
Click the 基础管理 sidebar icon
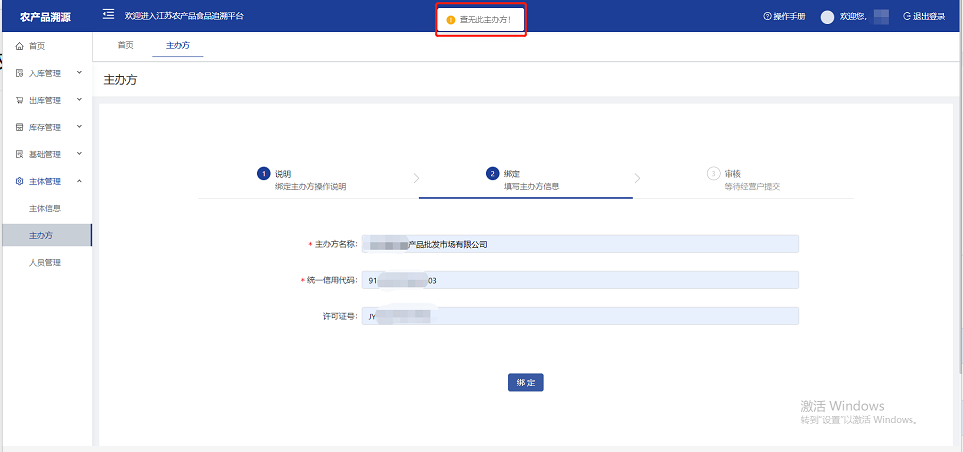pos(19,154)
